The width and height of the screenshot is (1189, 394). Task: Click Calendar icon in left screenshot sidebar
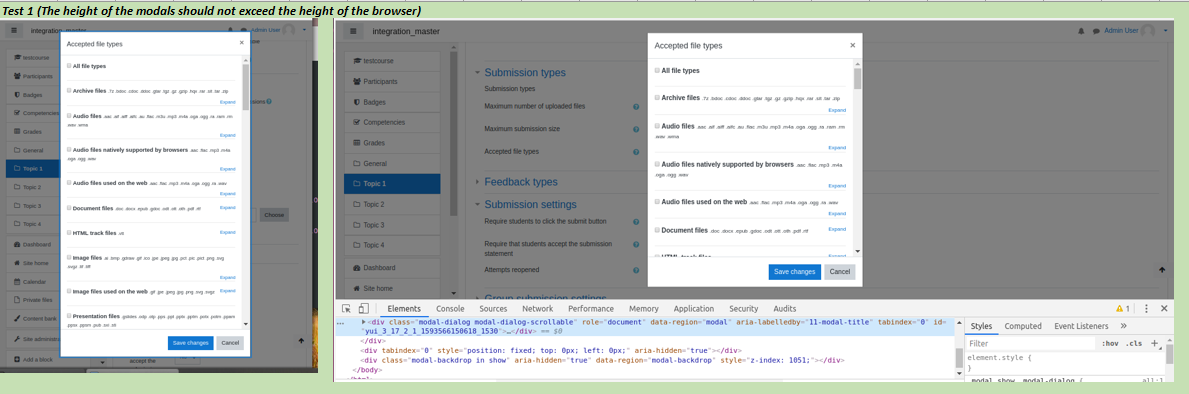click(17, 281)
